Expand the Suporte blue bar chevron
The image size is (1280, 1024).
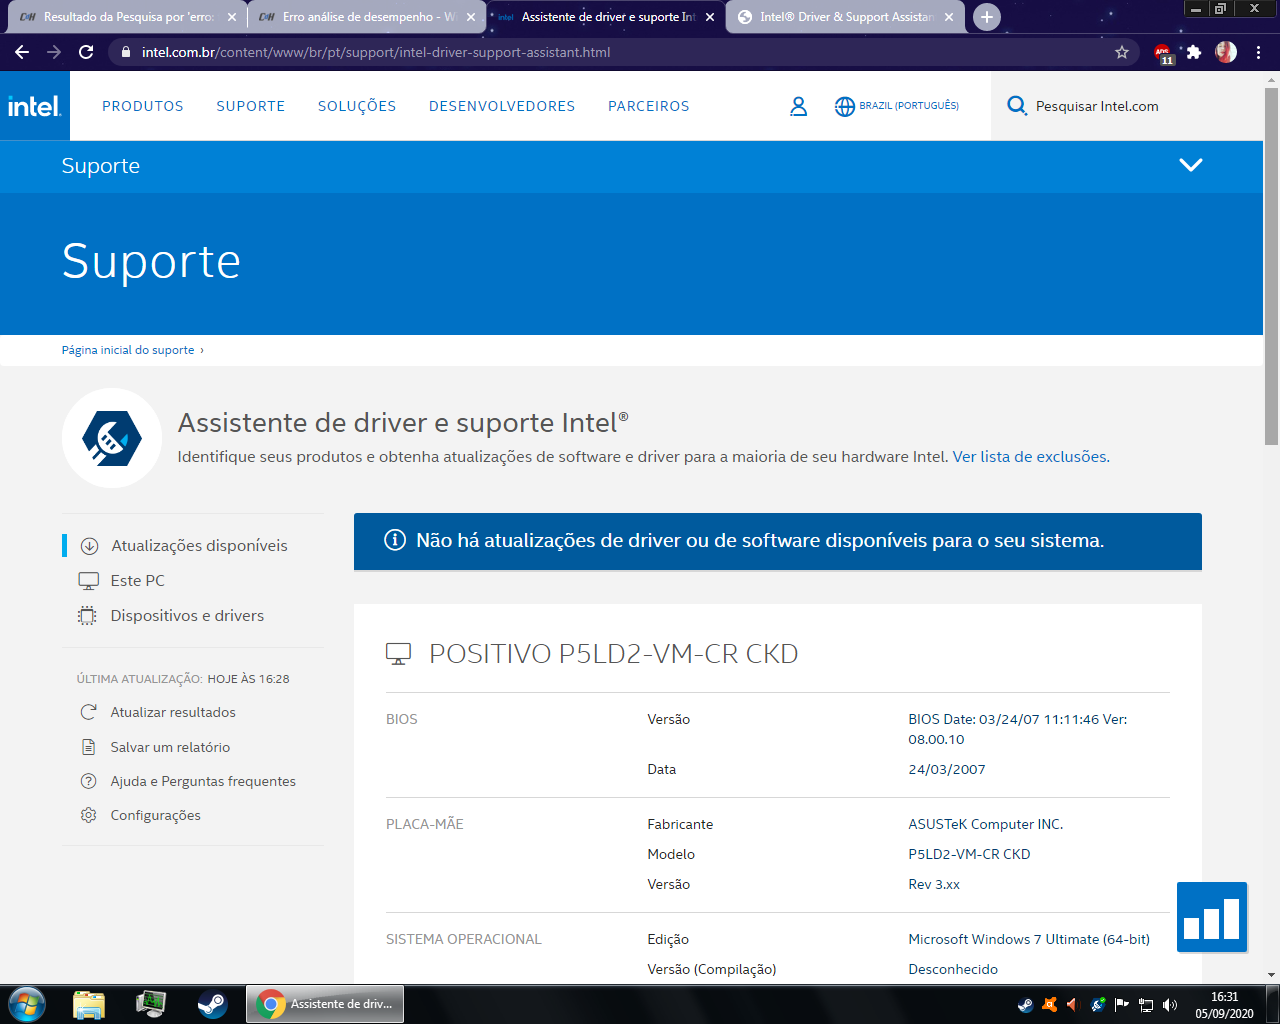1190,165
